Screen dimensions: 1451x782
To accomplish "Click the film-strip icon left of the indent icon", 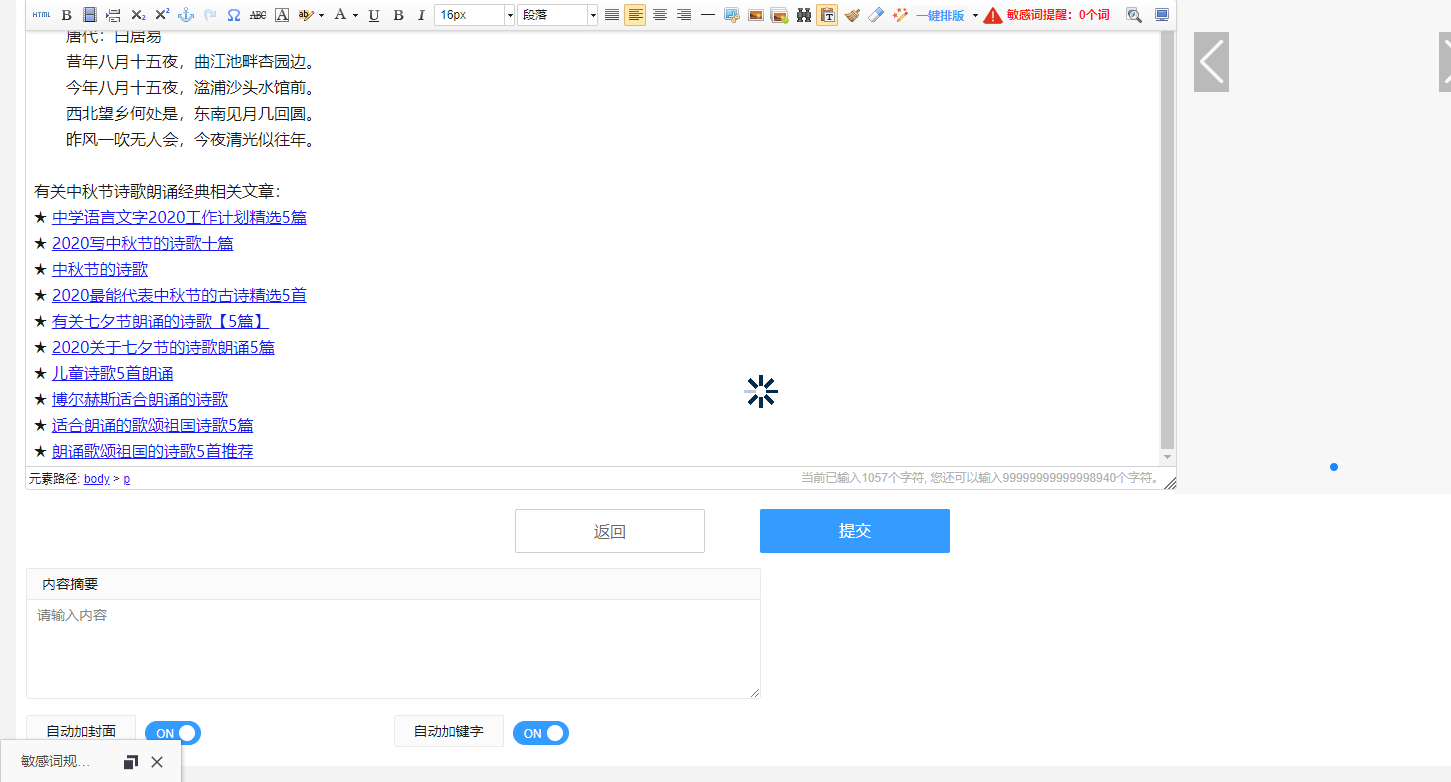I will [x=90, y=15].
